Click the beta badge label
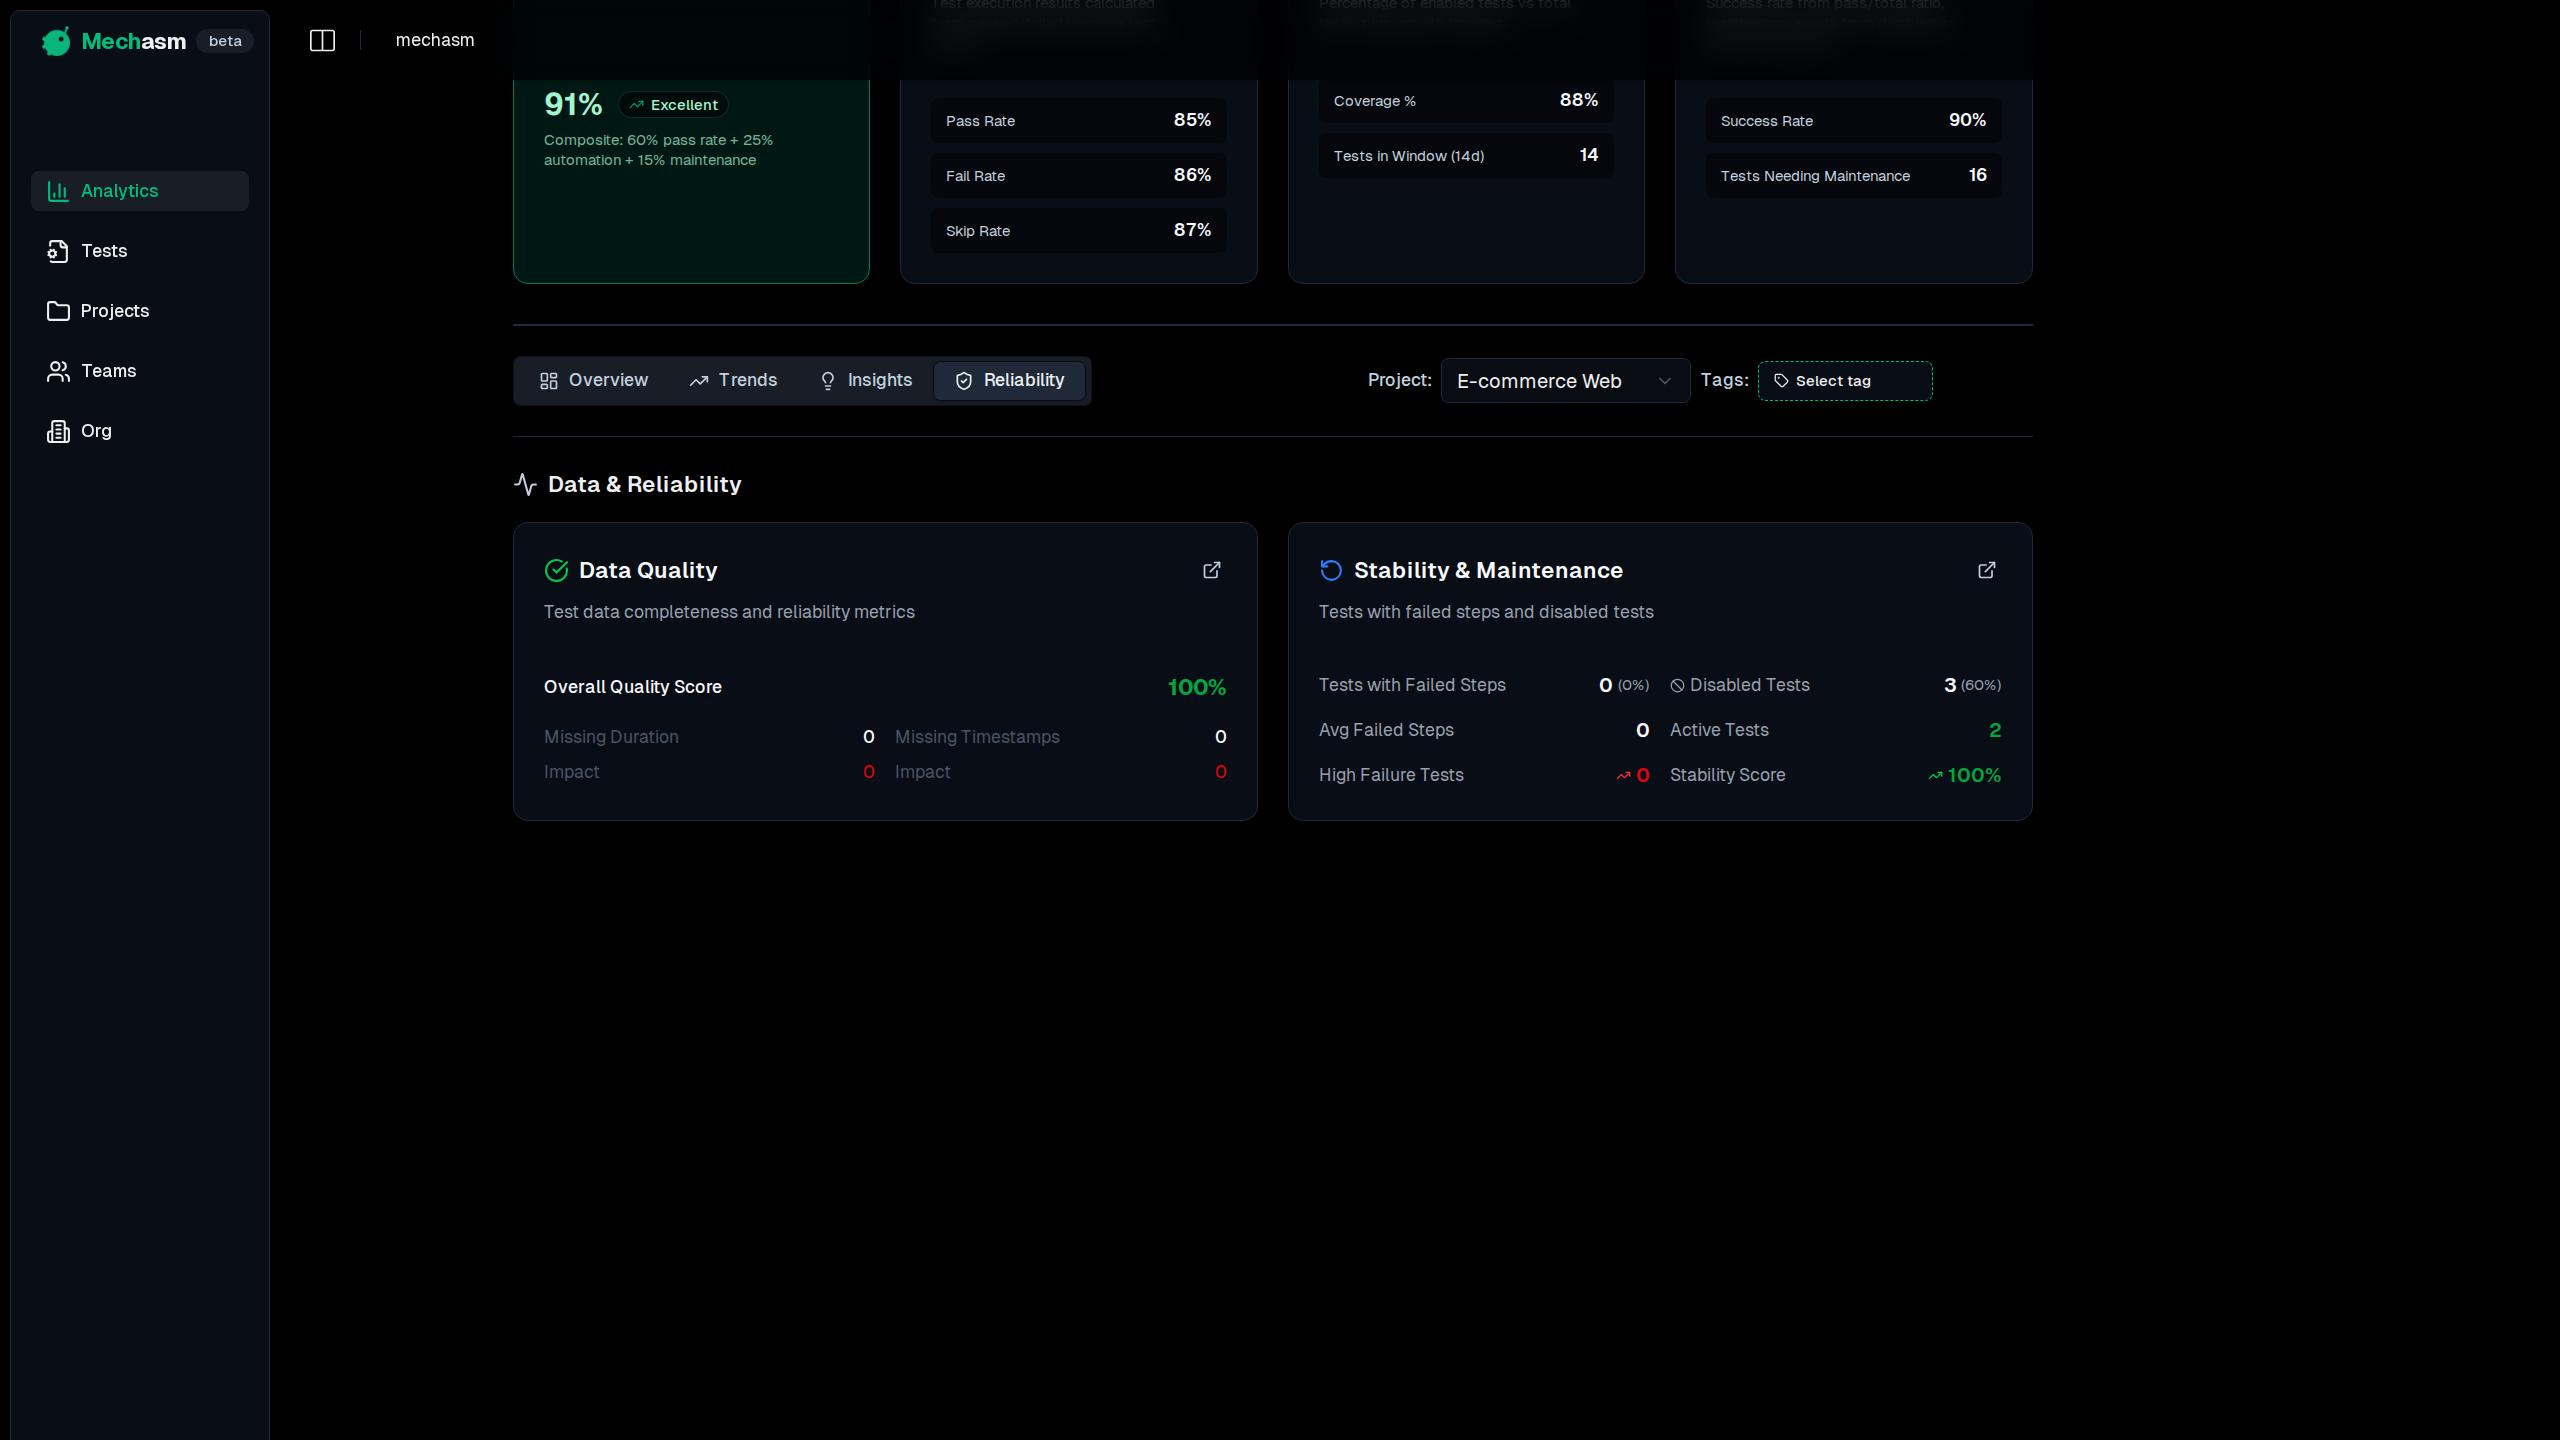Screen dimensions: 2560x1440 click(225, 41)
